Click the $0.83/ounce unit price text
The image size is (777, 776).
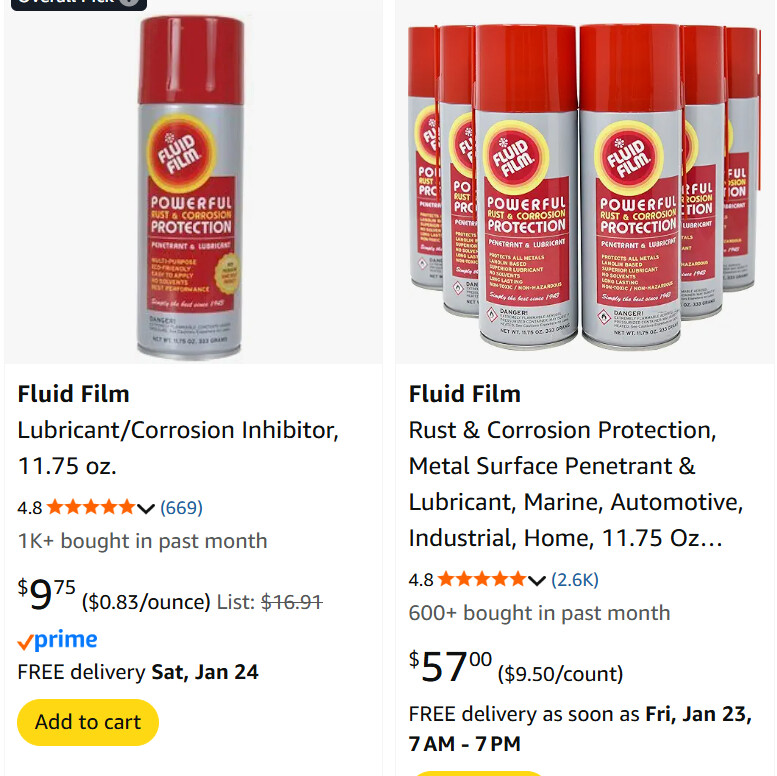coord(146,602)
